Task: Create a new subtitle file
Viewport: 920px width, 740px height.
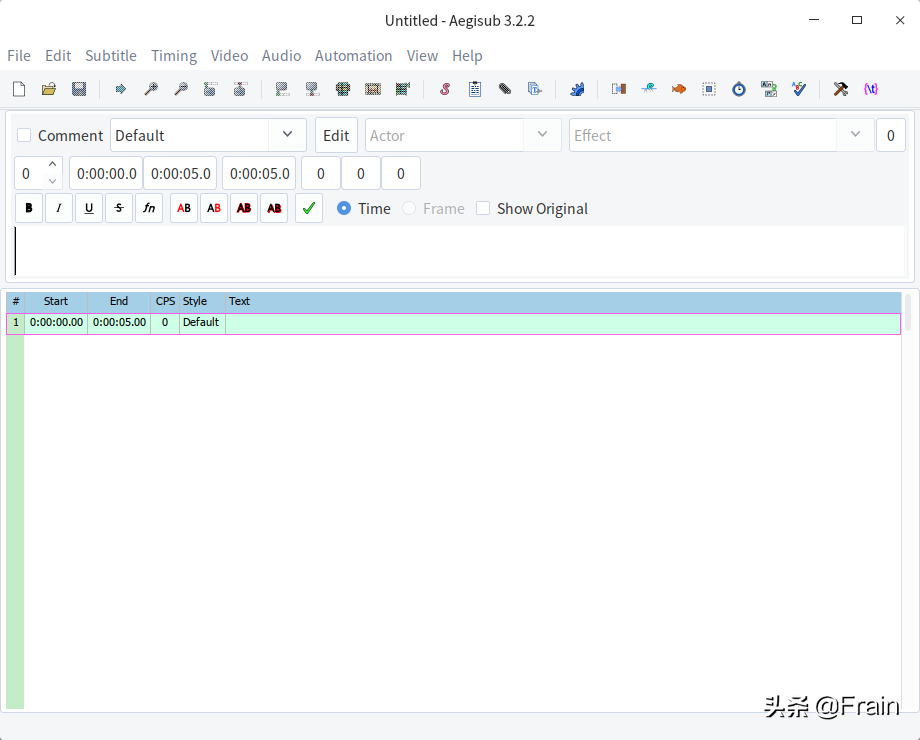Action: pos(19,89)
